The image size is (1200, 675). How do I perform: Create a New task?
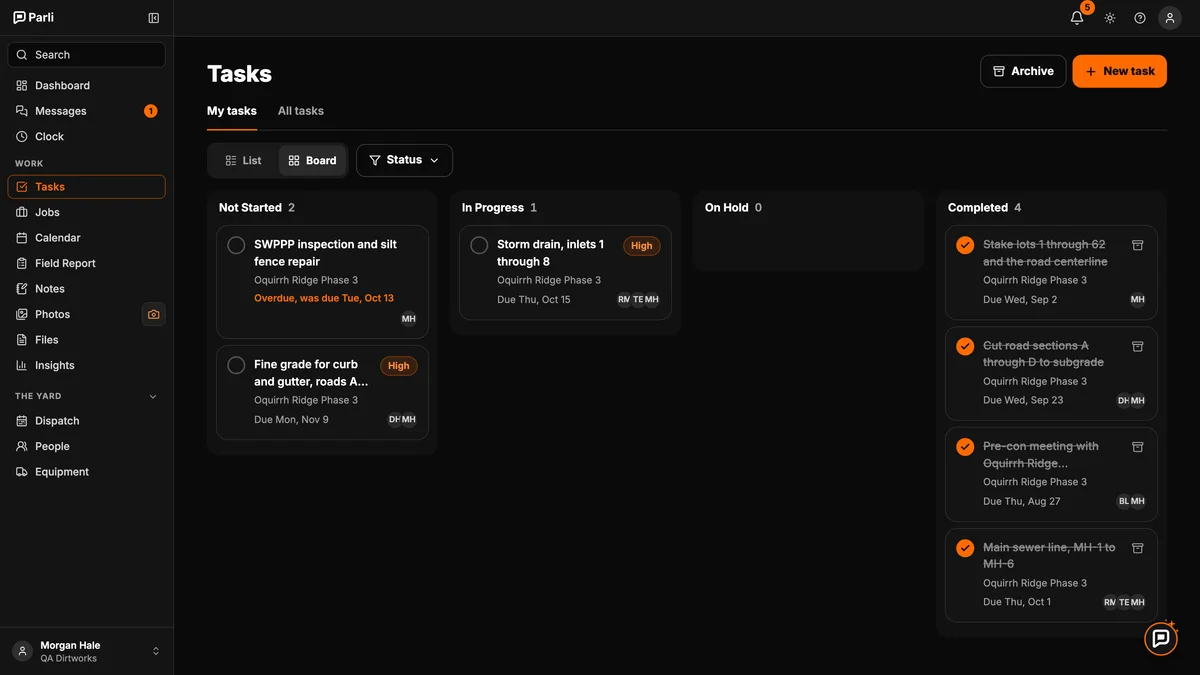coord(1119,71)
